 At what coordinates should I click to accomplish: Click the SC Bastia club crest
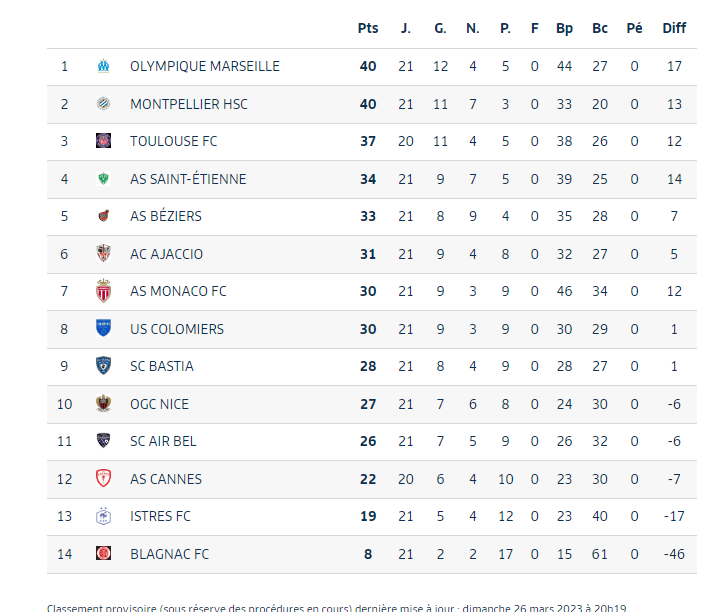(x=103, y=366)
